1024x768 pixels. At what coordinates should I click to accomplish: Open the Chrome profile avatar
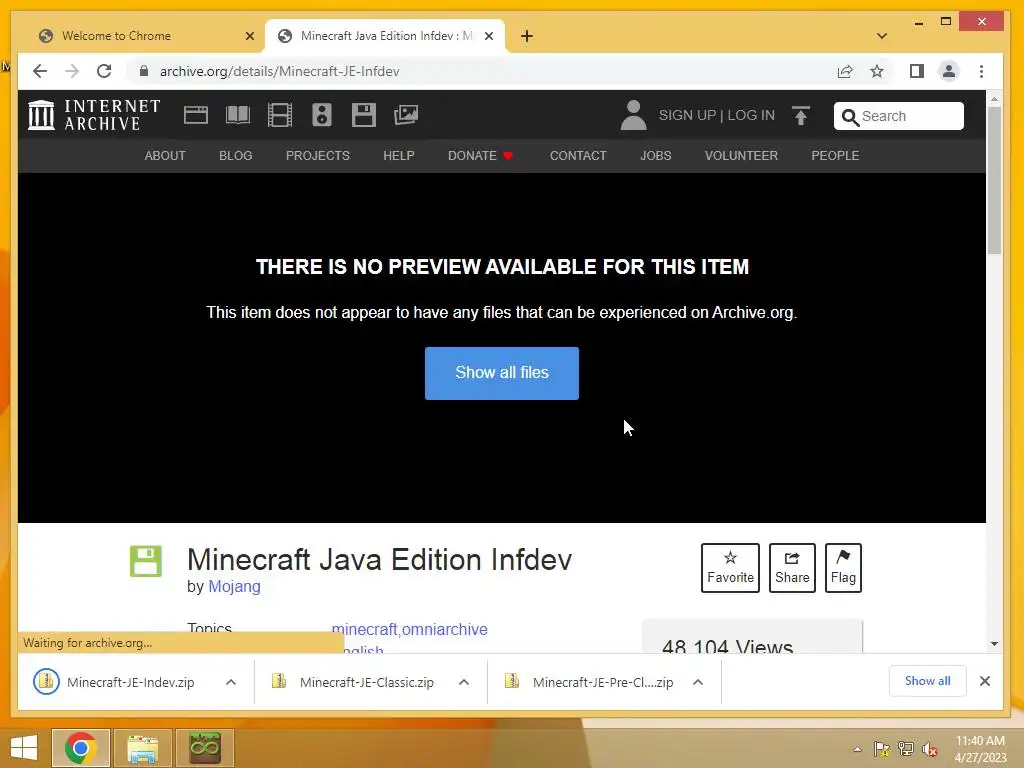949,71
